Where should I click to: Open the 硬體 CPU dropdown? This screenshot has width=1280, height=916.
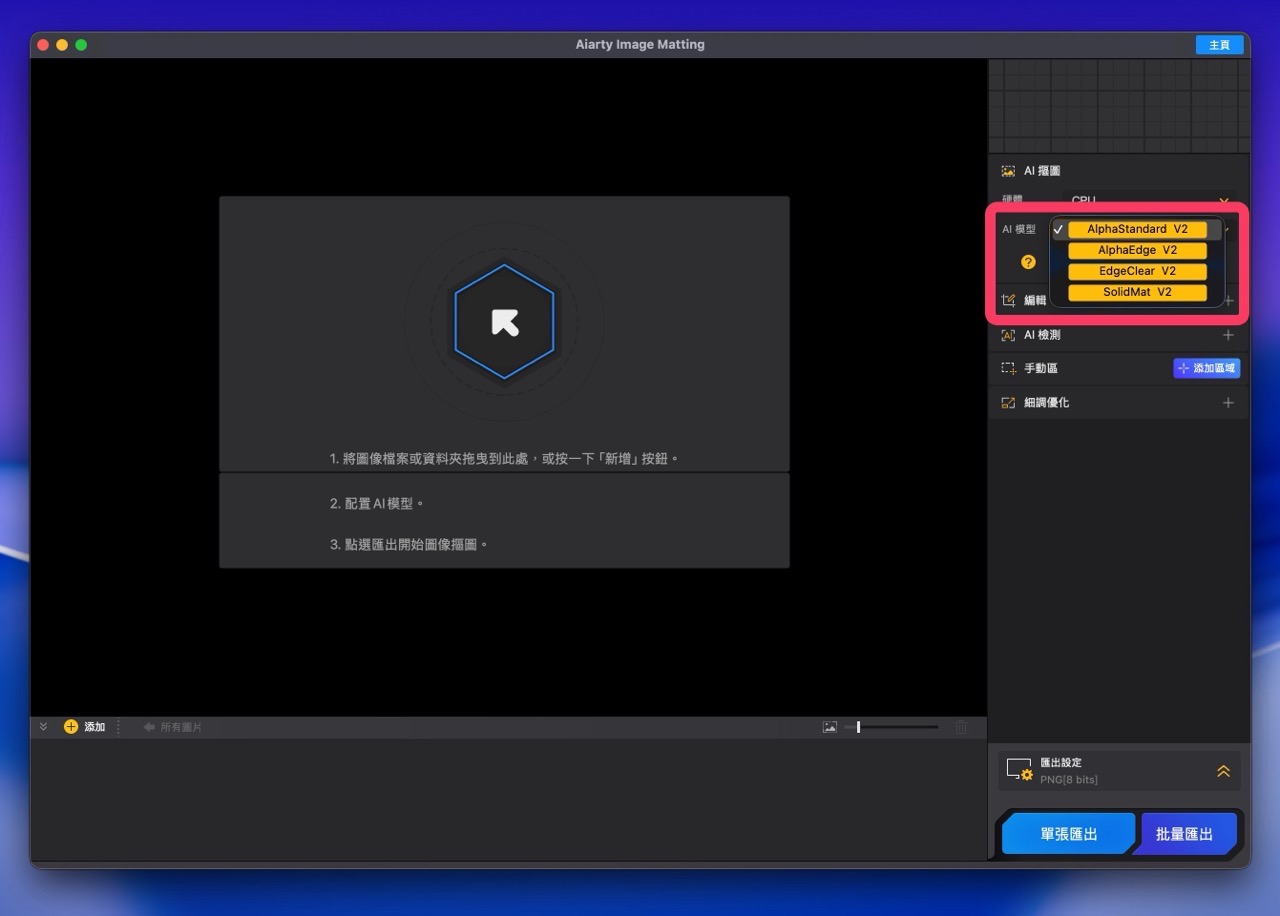(1150, 200)
